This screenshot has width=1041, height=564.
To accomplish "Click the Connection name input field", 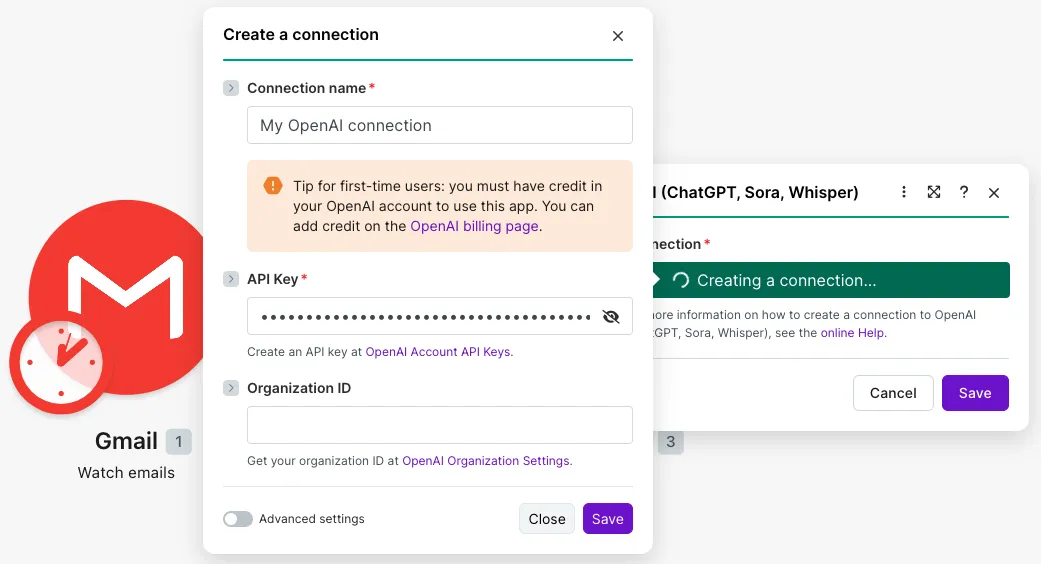I will pos(440,125).
